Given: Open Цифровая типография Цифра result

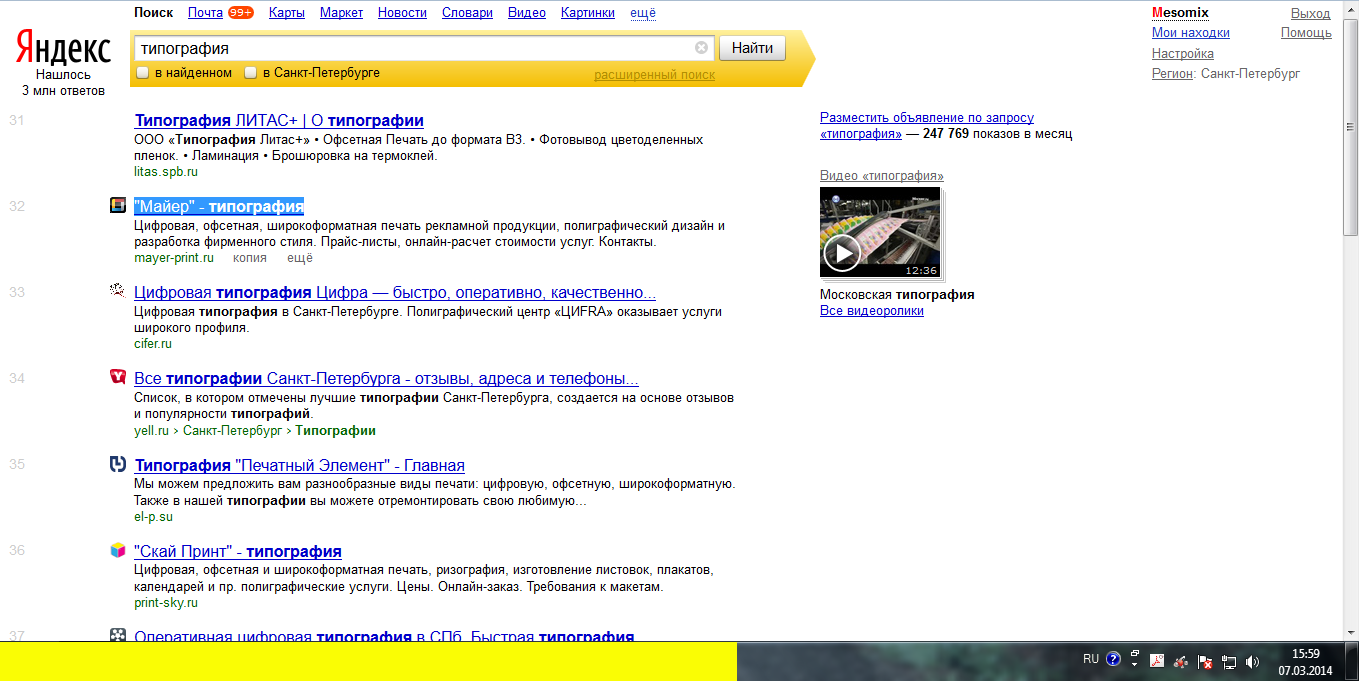Looking at the screenshot, I should (395, 293).
